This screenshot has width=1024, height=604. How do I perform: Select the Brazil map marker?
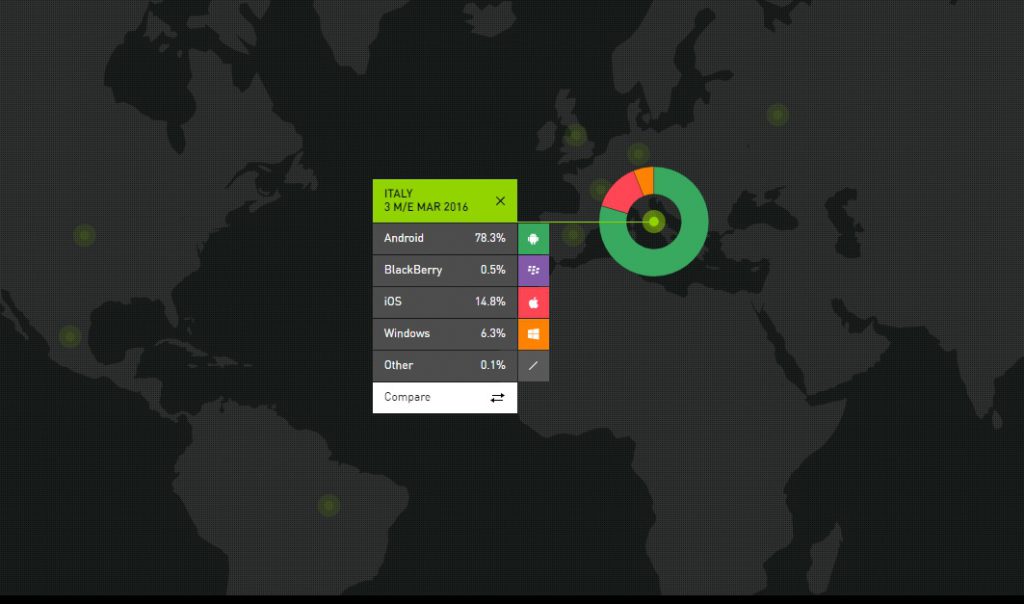tap(328, 505)
